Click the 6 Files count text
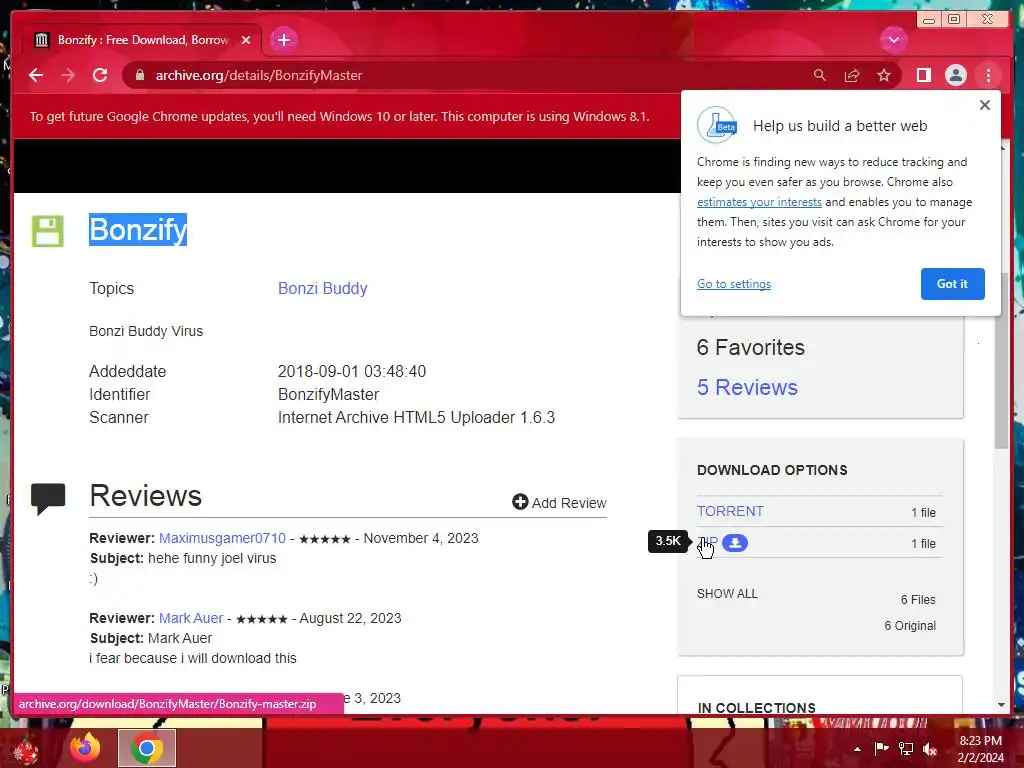The image size is (1024, 768). [x=918, y=600]
